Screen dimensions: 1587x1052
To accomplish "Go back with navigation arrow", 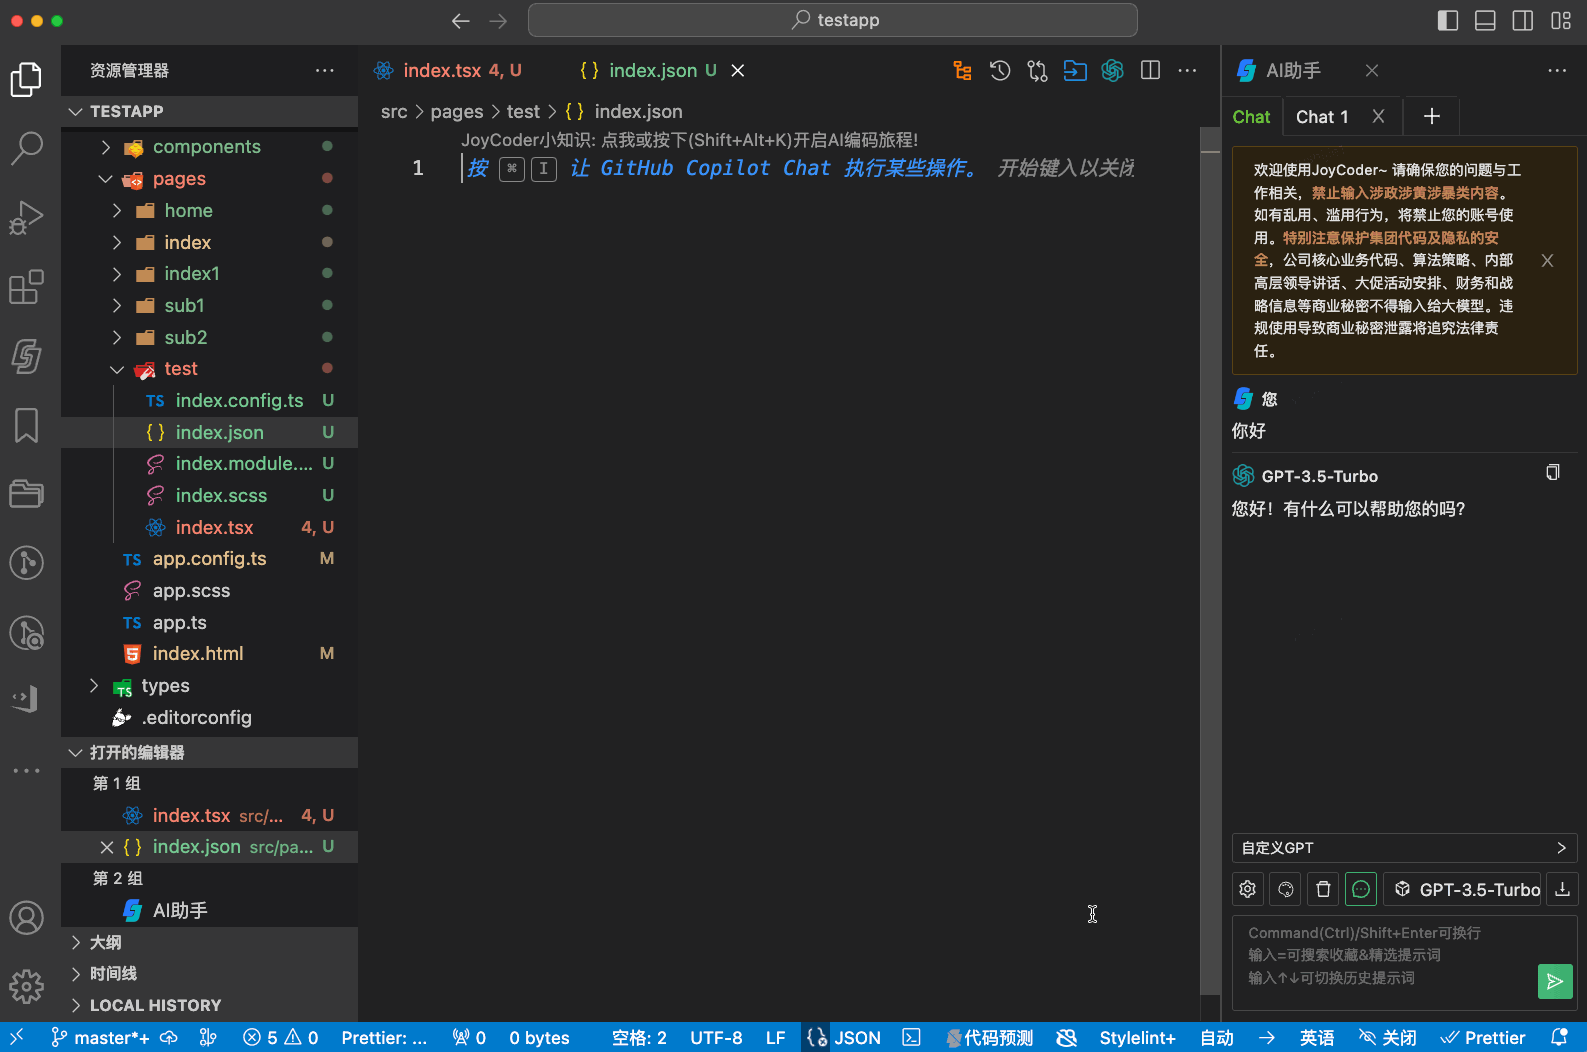I will (460, 20).
